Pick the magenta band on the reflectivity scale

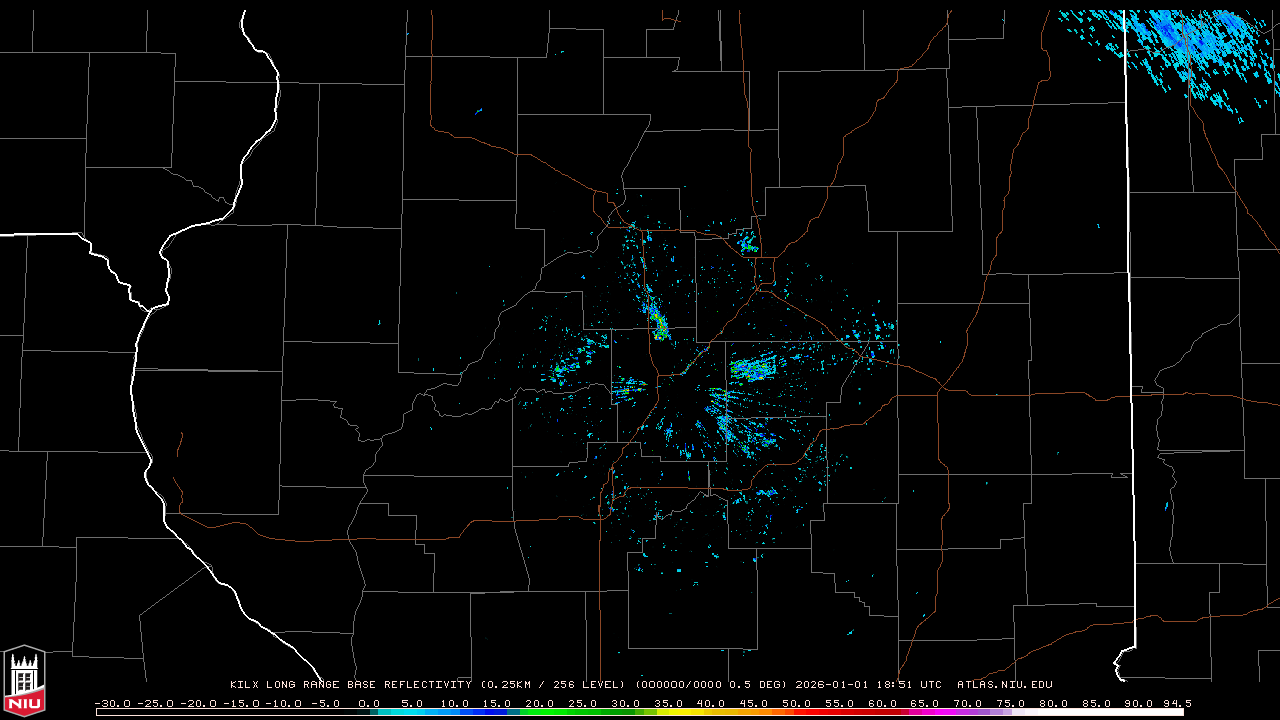coord(940,712)
